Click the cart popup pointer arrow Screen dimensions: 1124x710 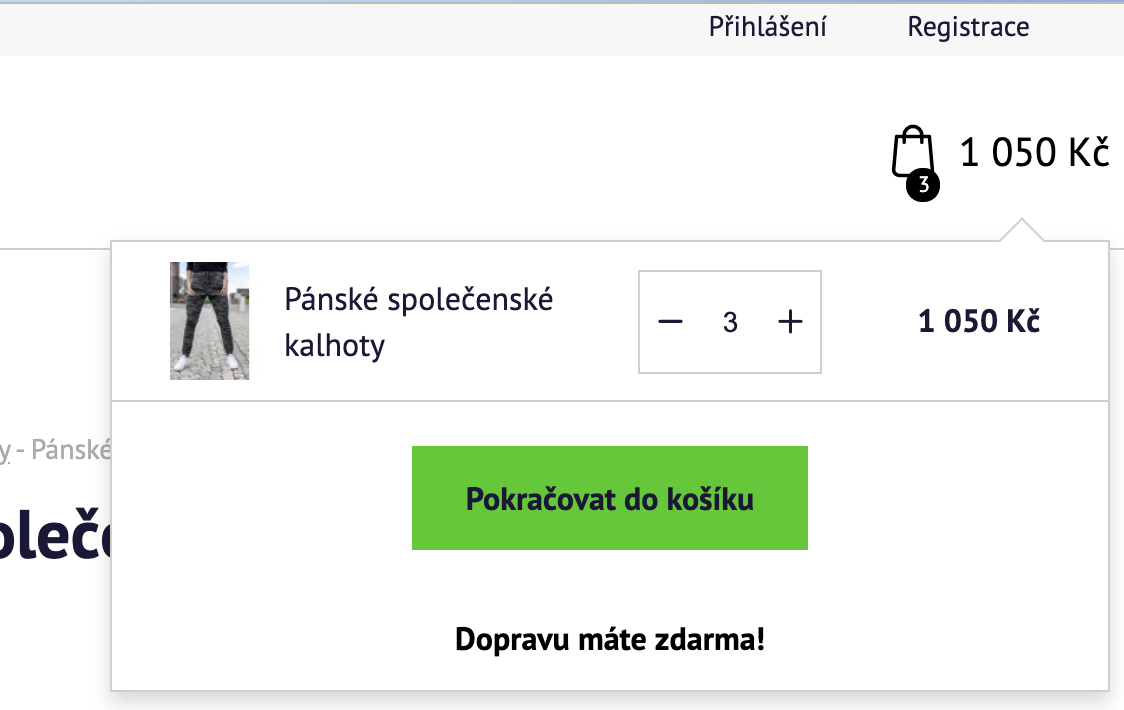tap(1020, 230)
